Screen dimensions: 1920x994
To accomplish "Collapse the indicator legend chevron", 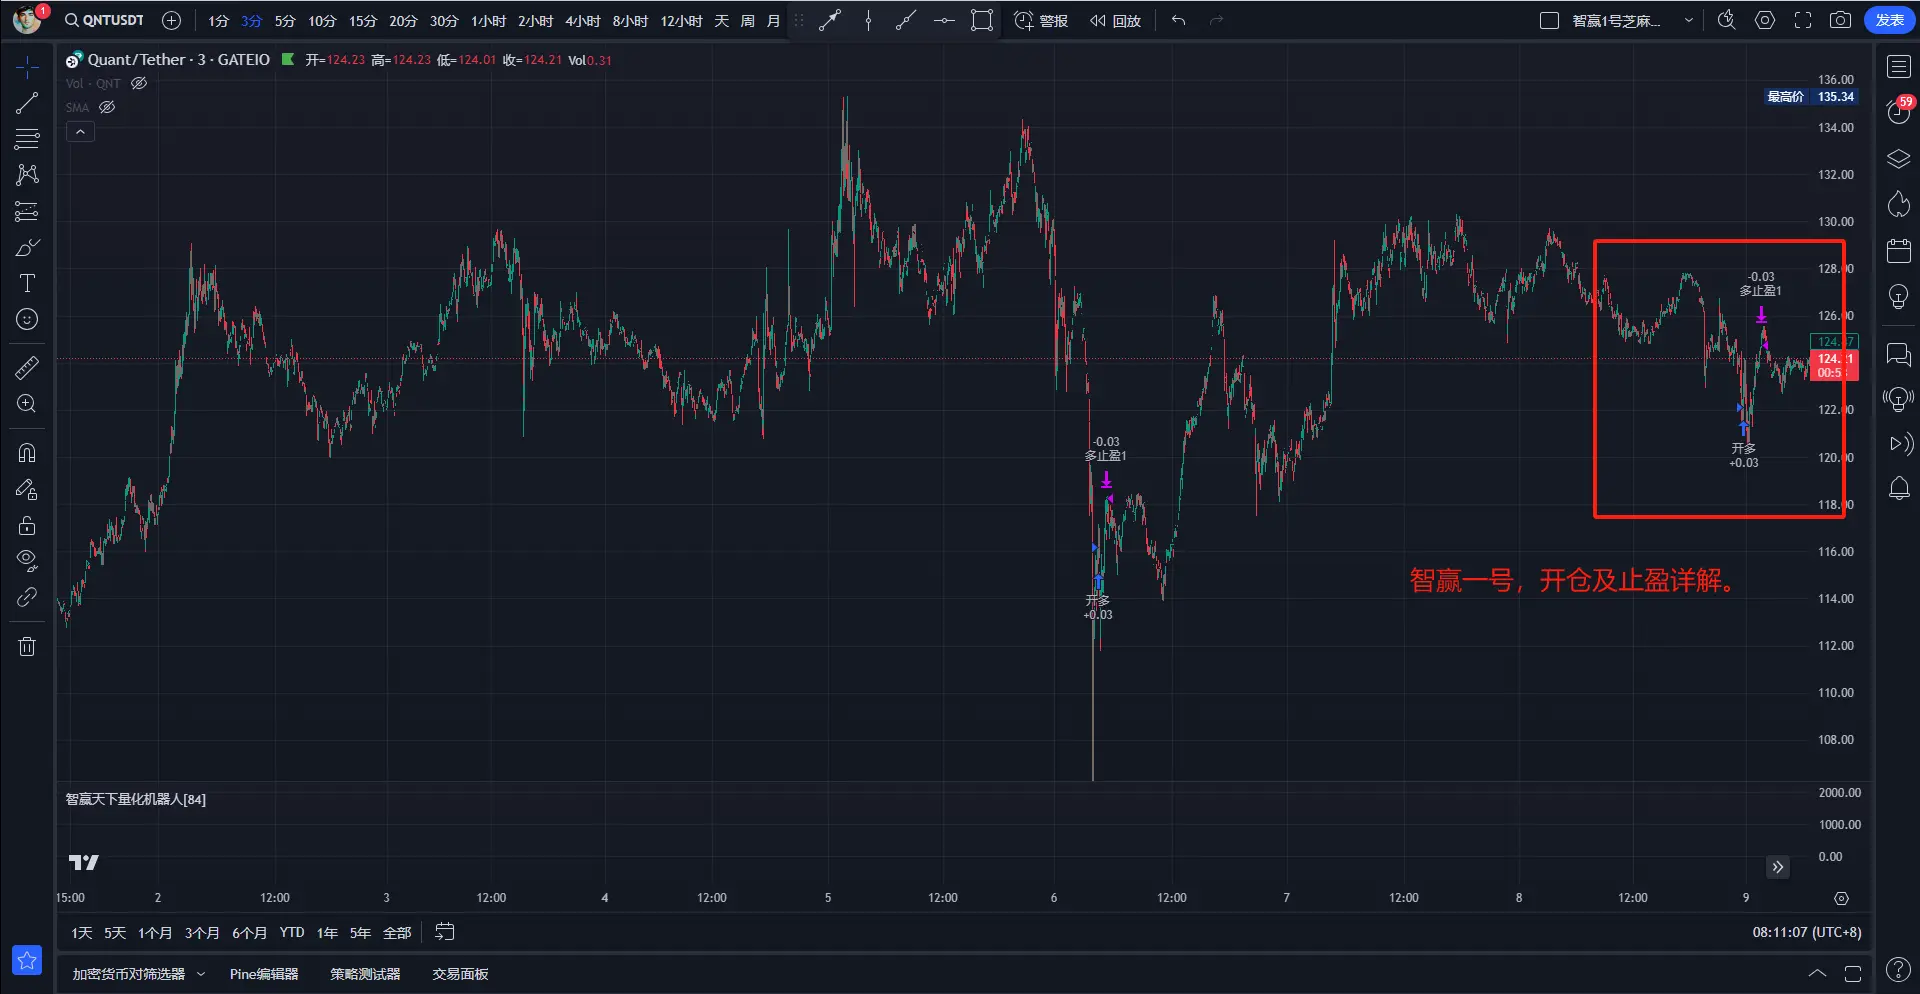I will pos(80,131).
